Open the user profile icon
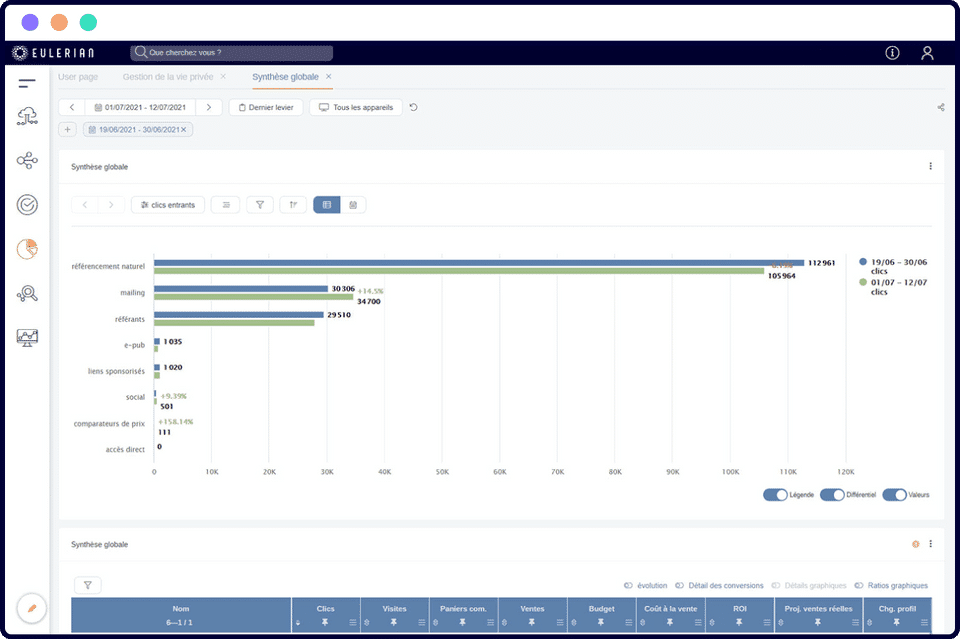The image size is (960, 639). point(927,53)
